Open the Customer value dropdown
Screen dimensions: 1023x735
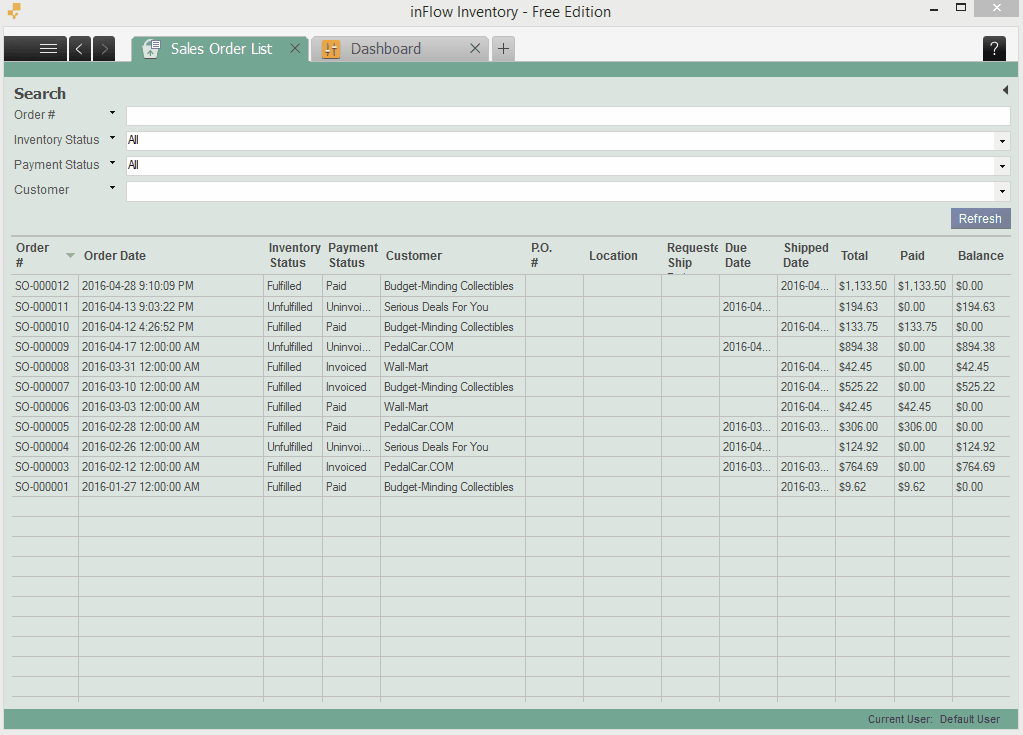1002,192
